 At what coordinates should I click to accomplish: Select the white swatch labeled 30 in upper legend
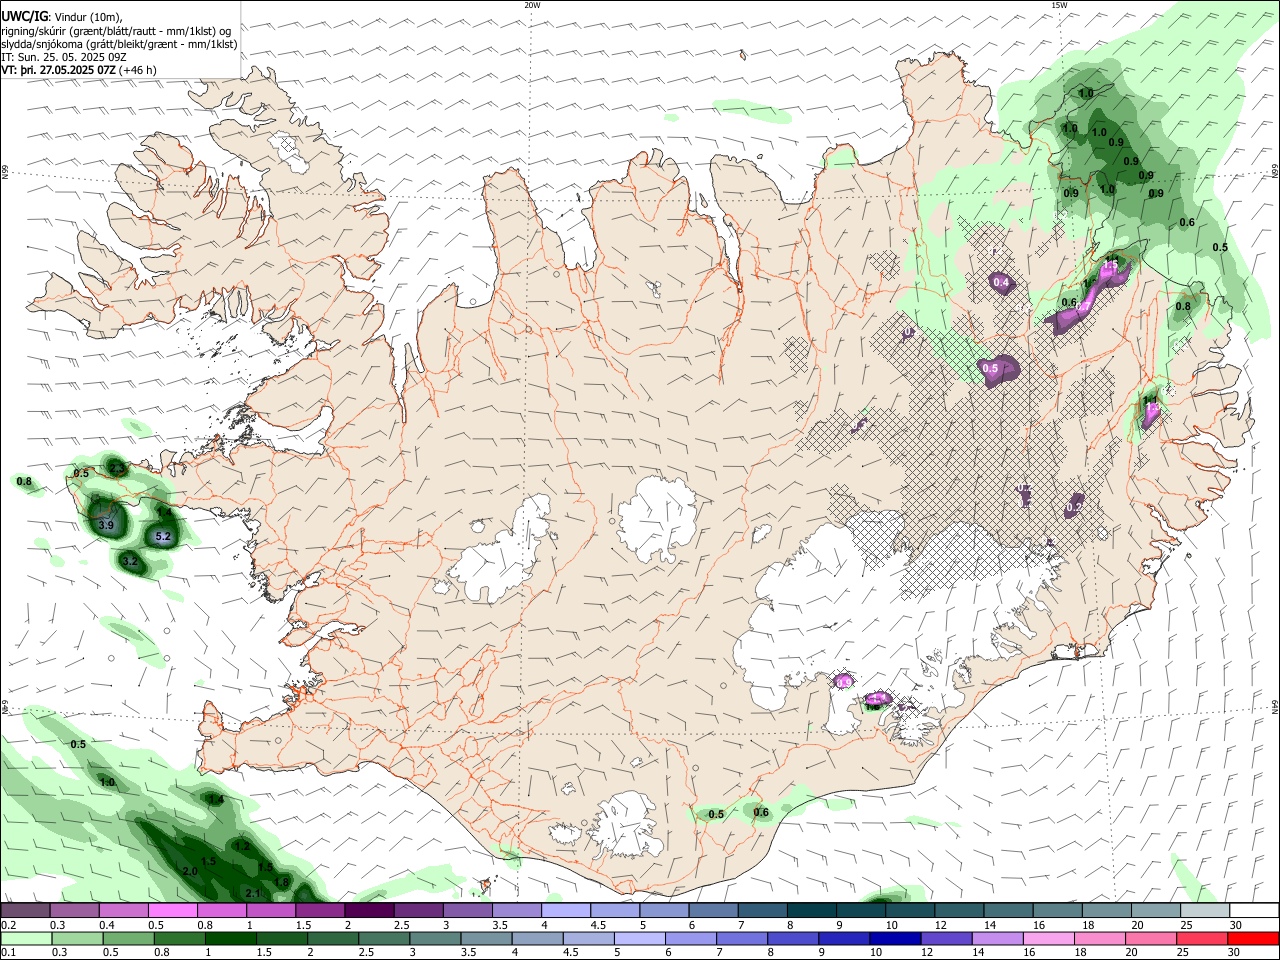click(1254, 911)
